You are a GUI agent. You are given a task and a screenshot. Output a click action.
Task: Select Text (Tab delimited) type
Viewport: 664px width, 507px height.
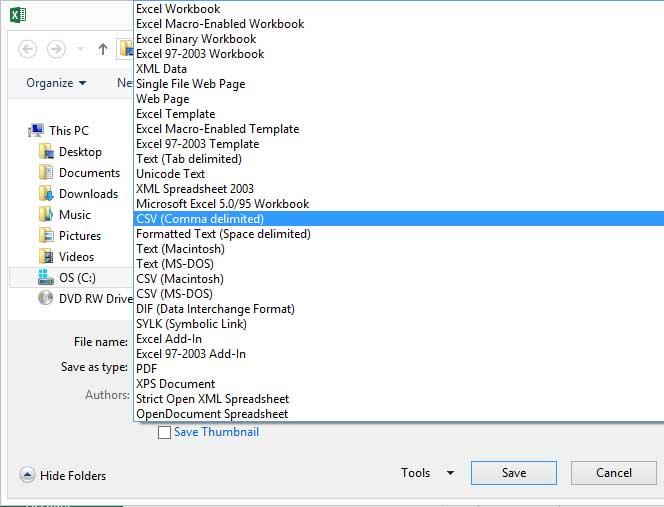(398, 159)
